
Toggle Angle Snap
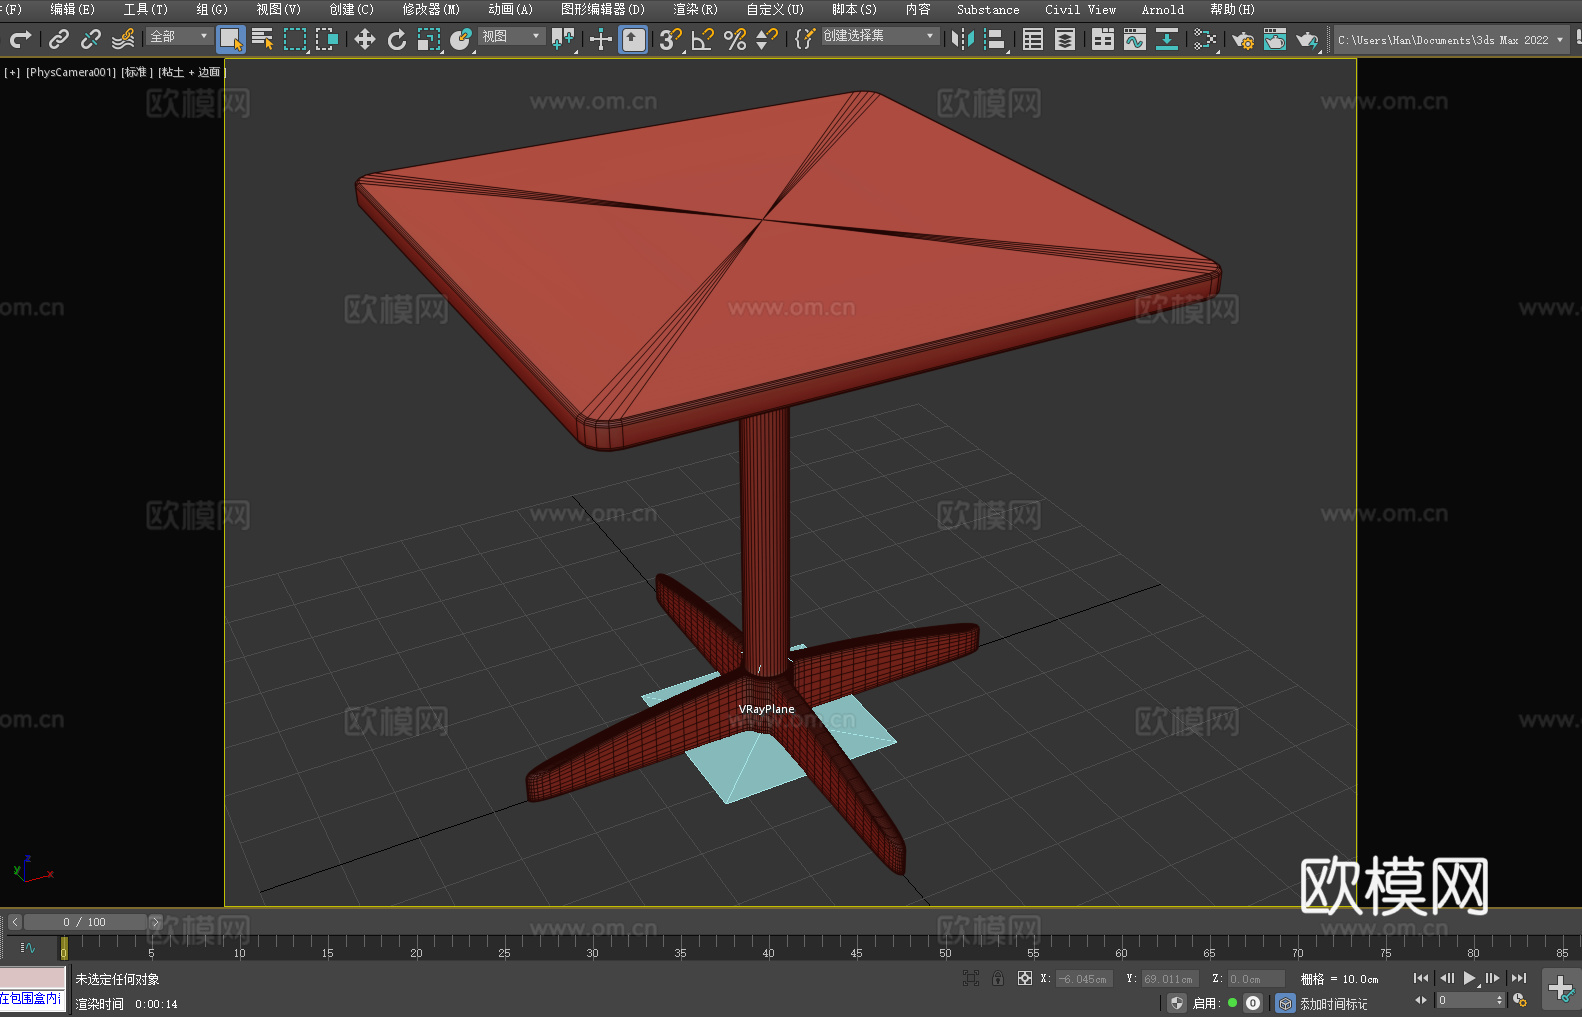(x=703, y=39)
